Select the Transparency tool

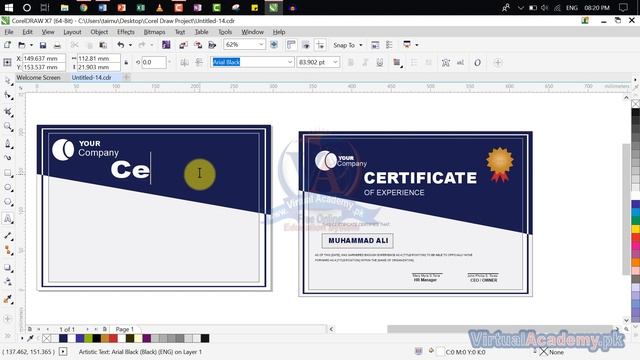pos(7,282)
